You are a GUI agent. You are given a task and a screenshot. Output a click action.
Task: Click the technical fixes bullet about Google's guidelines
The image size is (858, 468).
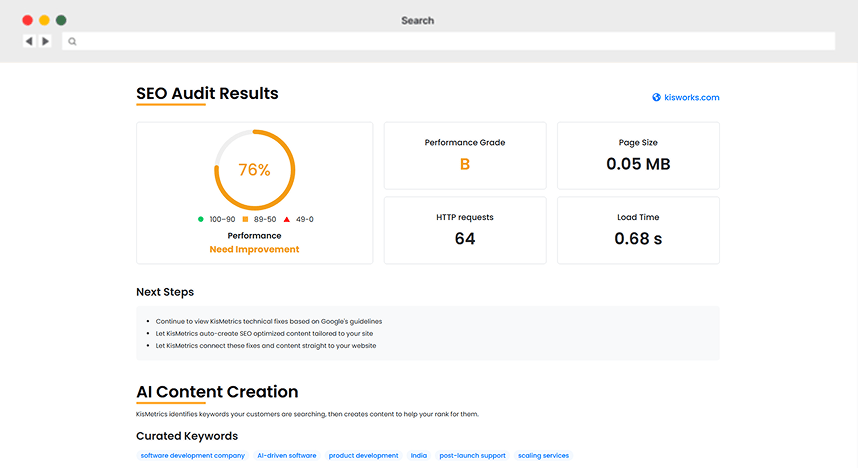pos(269,321)
